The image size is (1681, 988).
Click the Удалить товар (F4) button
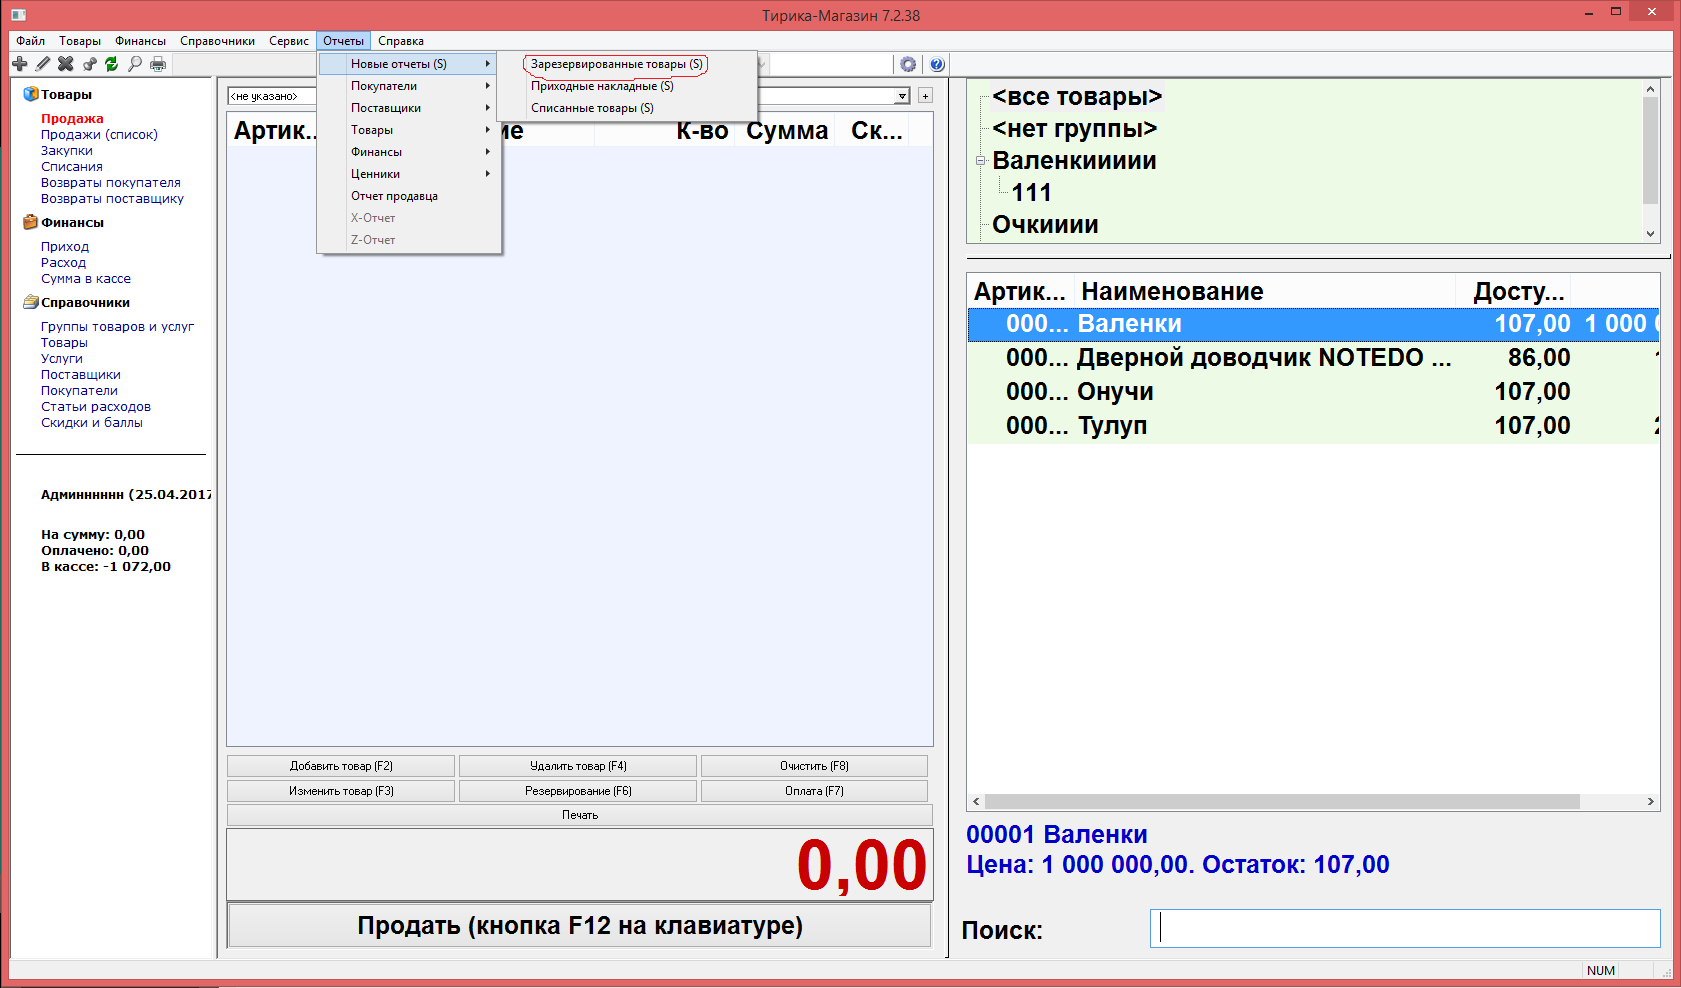tap(578, 766)
